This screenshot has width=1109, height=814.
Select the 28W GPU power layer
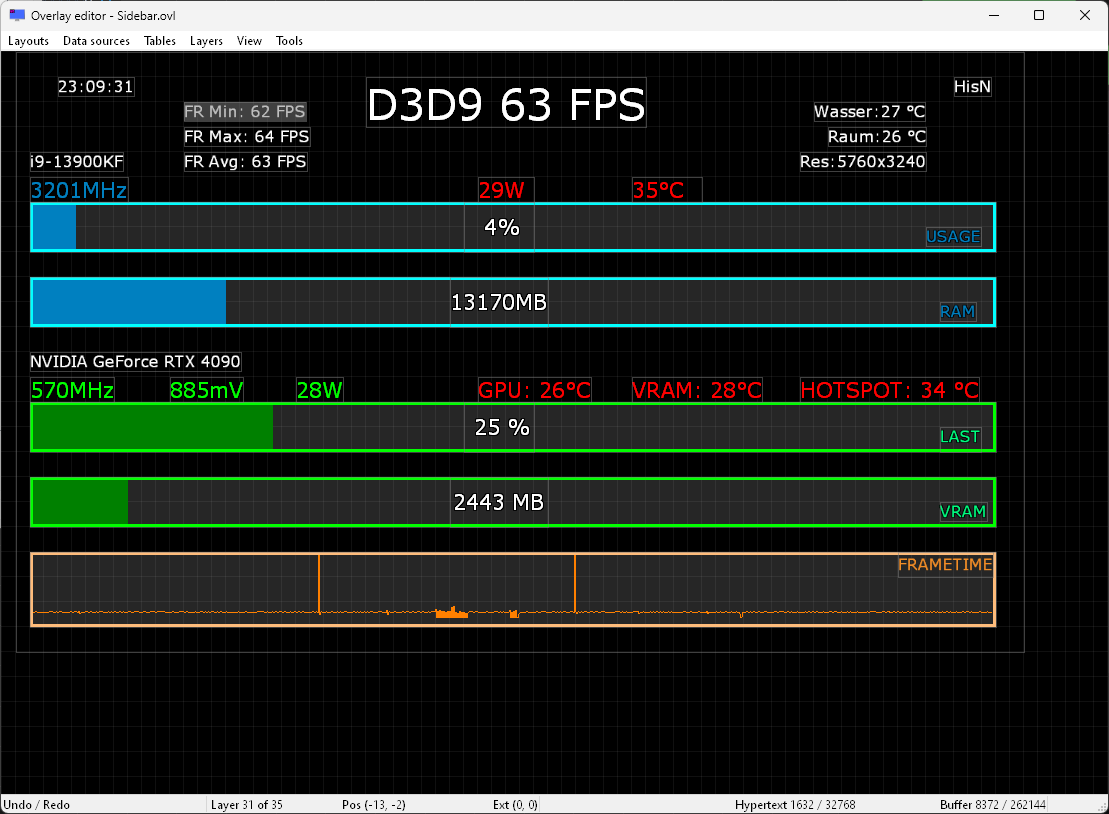pyautogui.click(x=320, y=390)
